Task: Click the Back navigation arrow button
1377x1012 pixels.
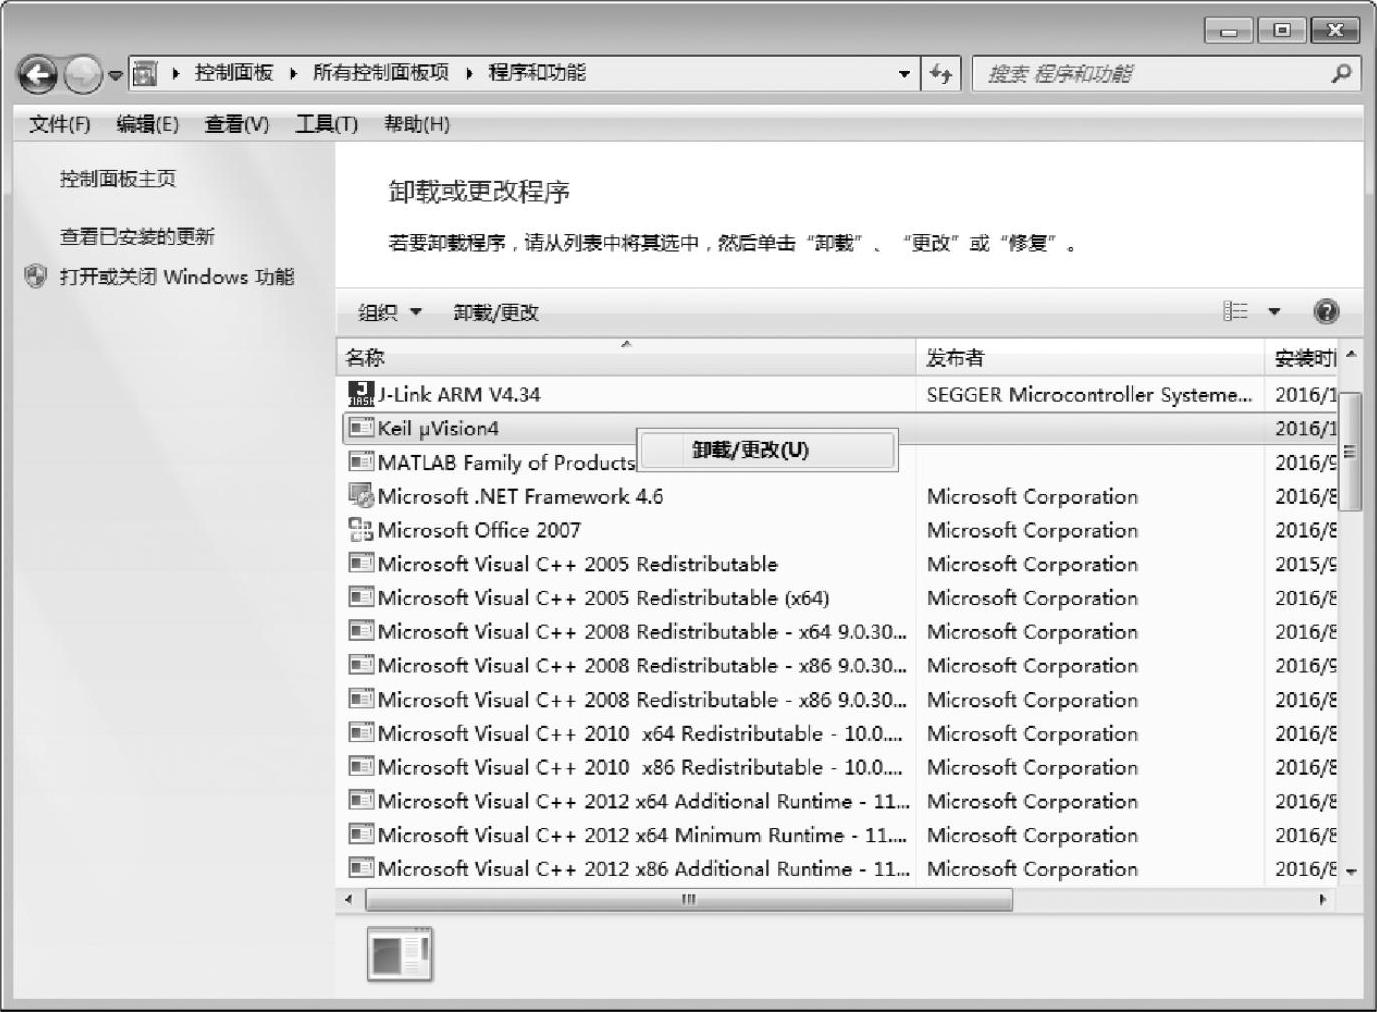Action: click(38, 74)
